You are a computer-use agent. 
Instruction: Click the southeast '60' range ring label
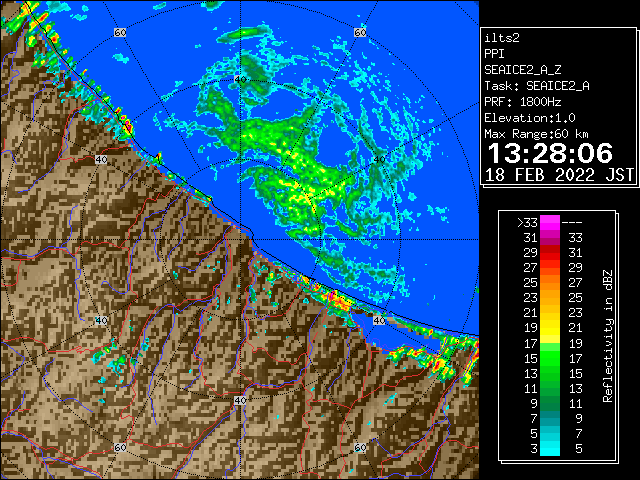click(x=360, y=447)
